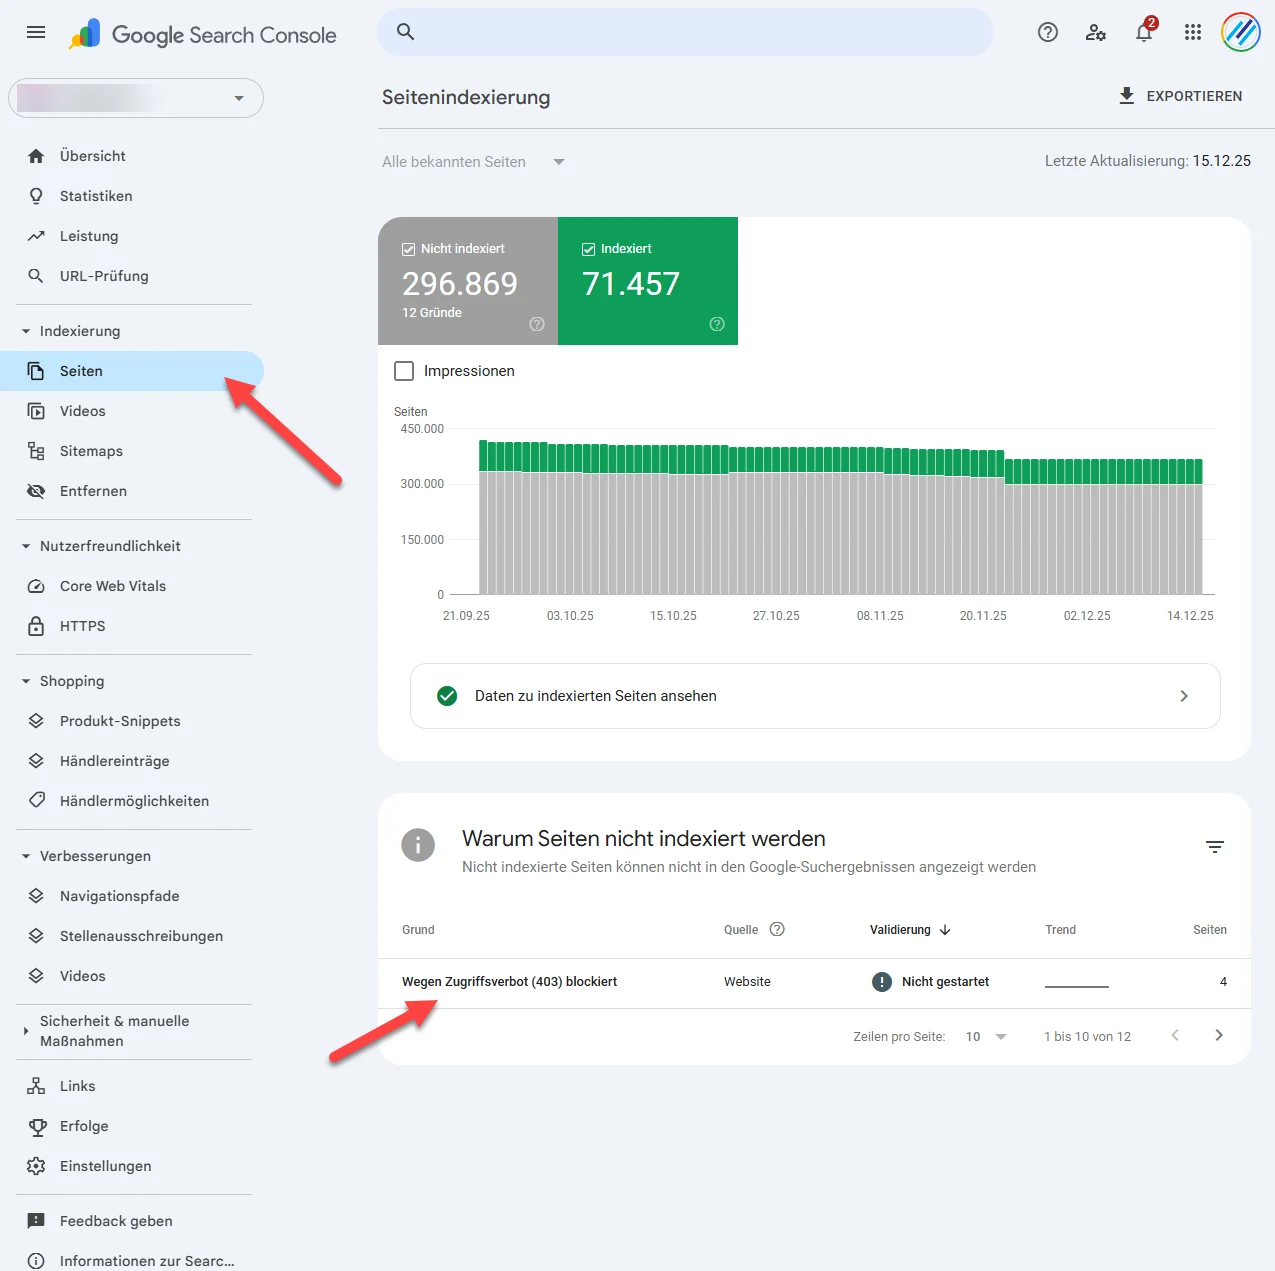Click the Entfernen hidden-eye icon
The image size is (1275, 1271).
click(36, 491)
